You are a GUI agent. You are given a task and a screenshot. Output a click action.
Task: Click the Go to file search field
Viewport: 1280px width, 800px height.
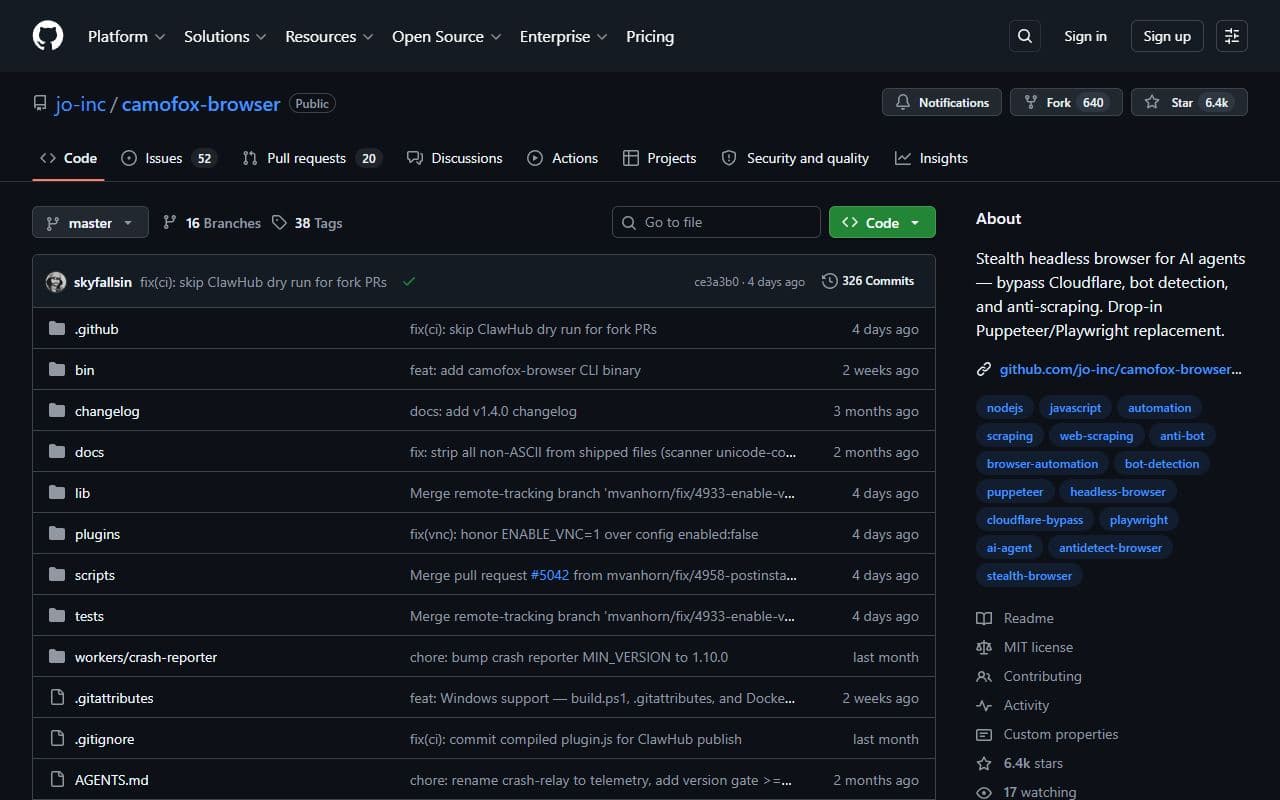(x=716, y=222)
